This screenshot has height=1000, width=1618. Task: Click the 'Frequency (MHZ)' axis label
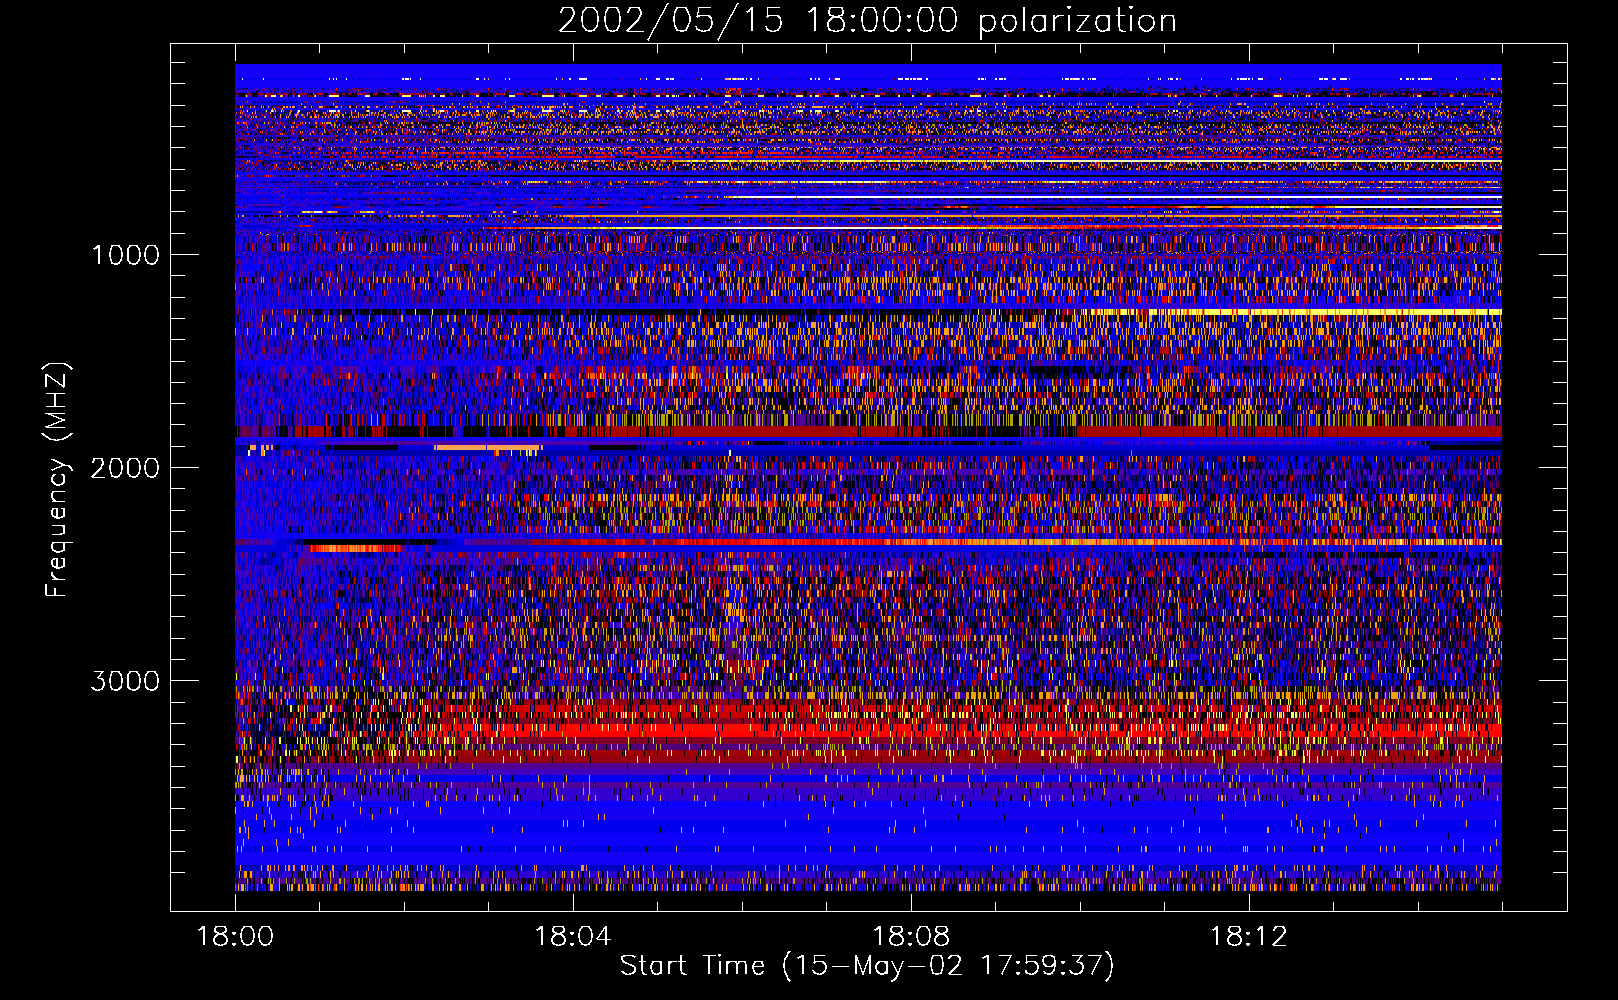tap(56, 480)
